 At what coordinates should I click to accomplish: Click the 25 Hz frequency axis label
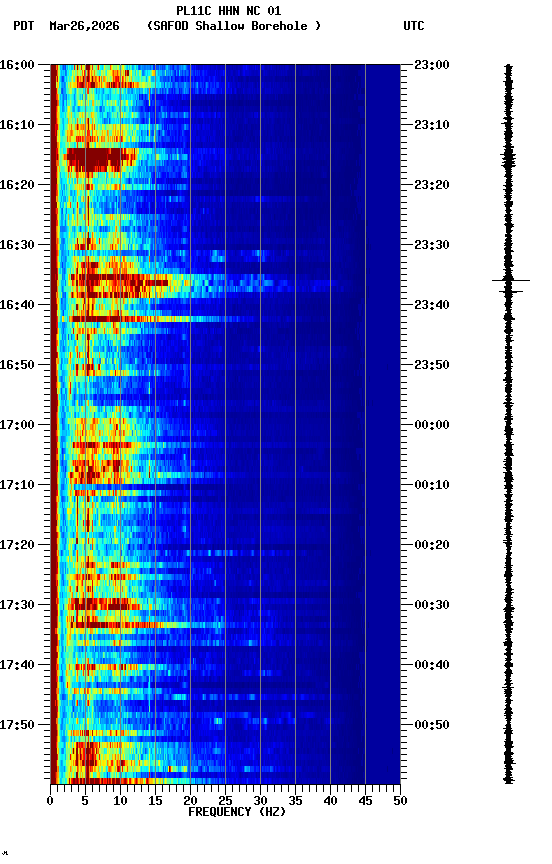coord(225,801)
